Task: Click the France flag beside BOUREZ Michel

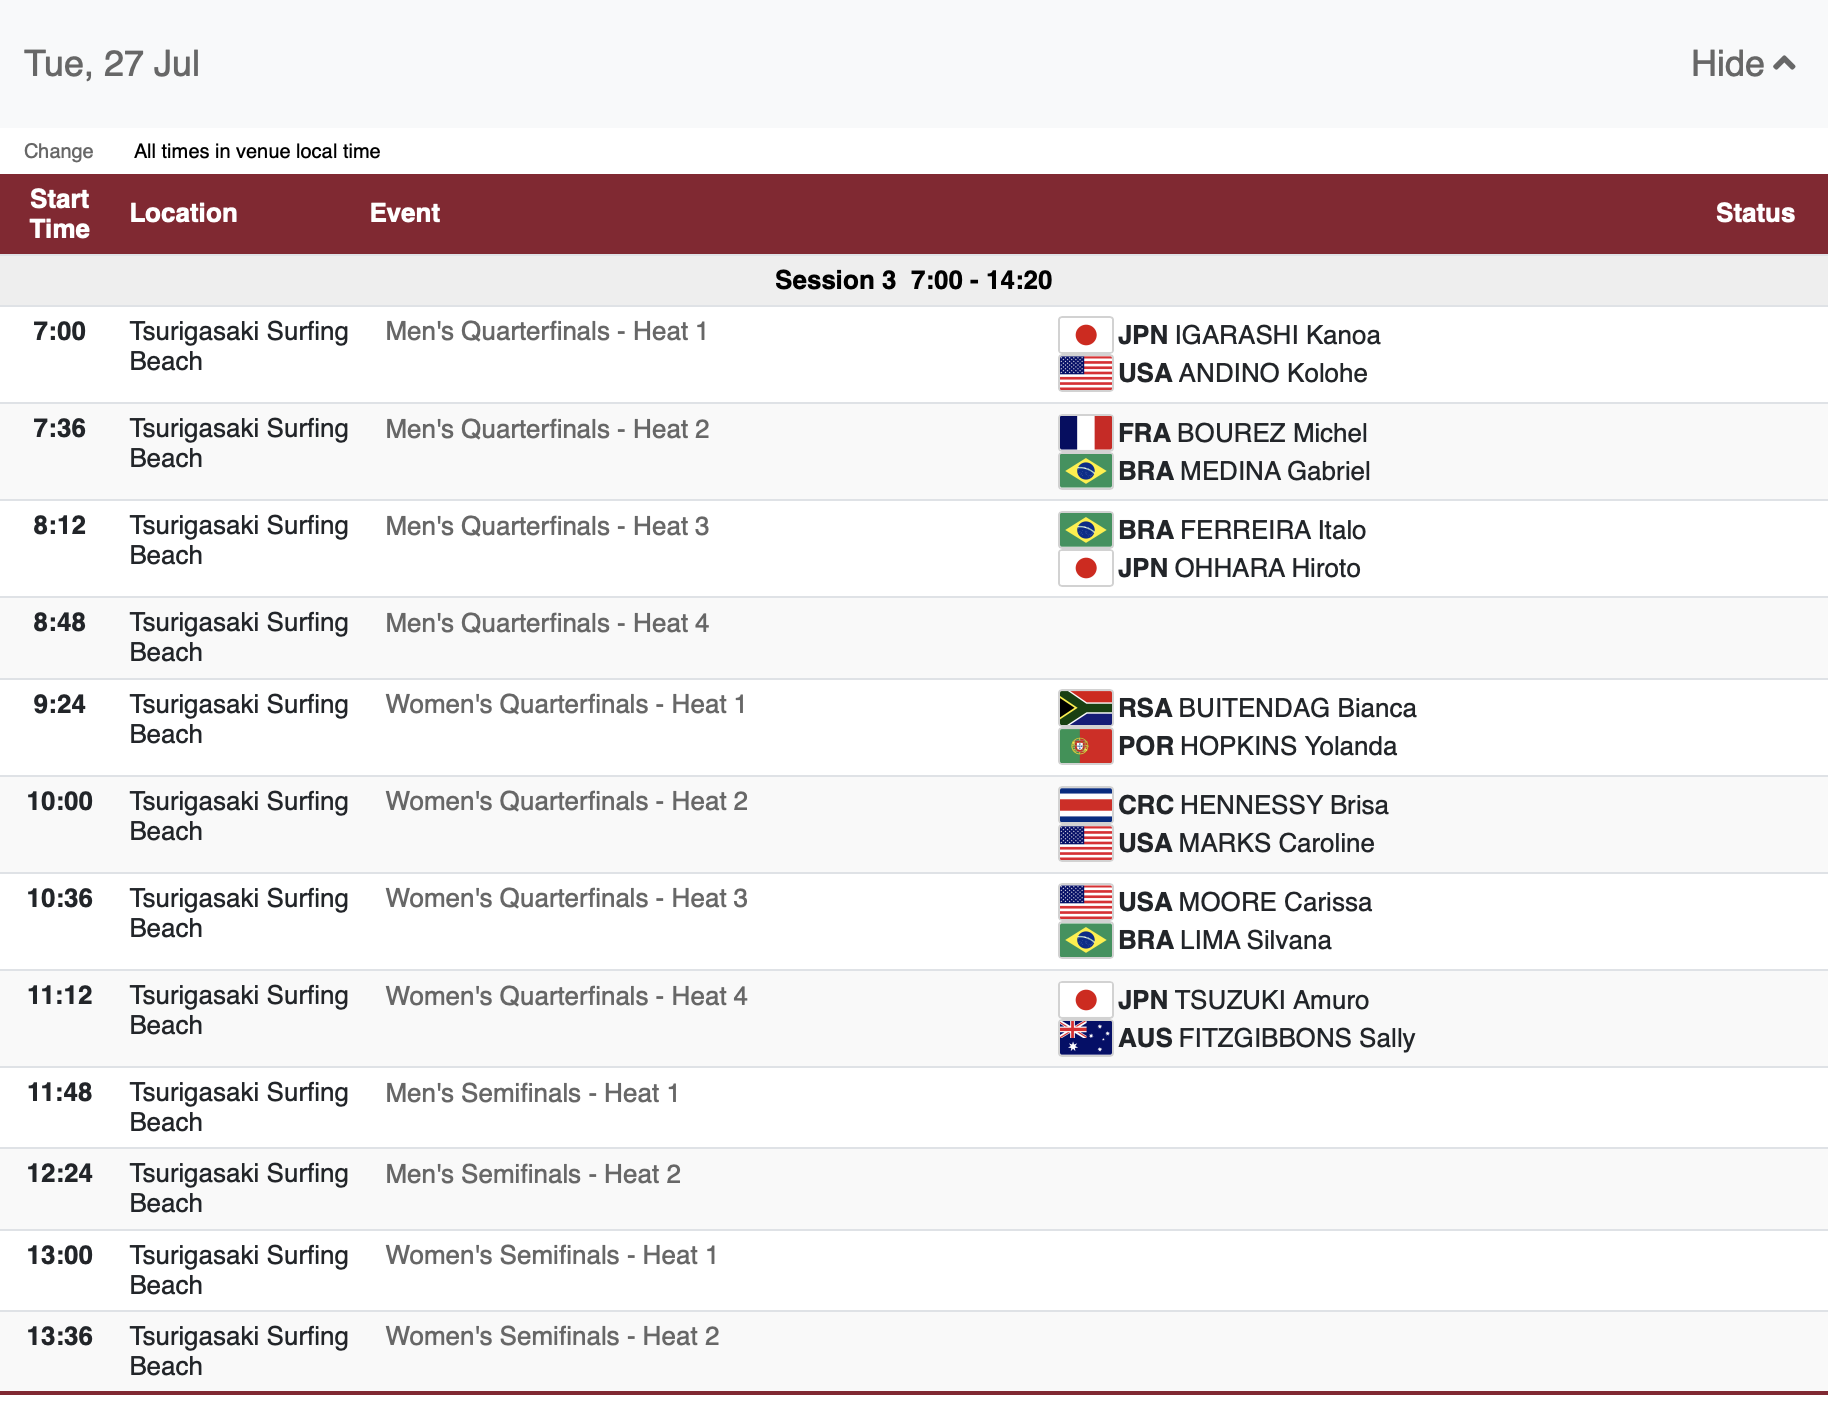Action: click(x=1085, y=433)
